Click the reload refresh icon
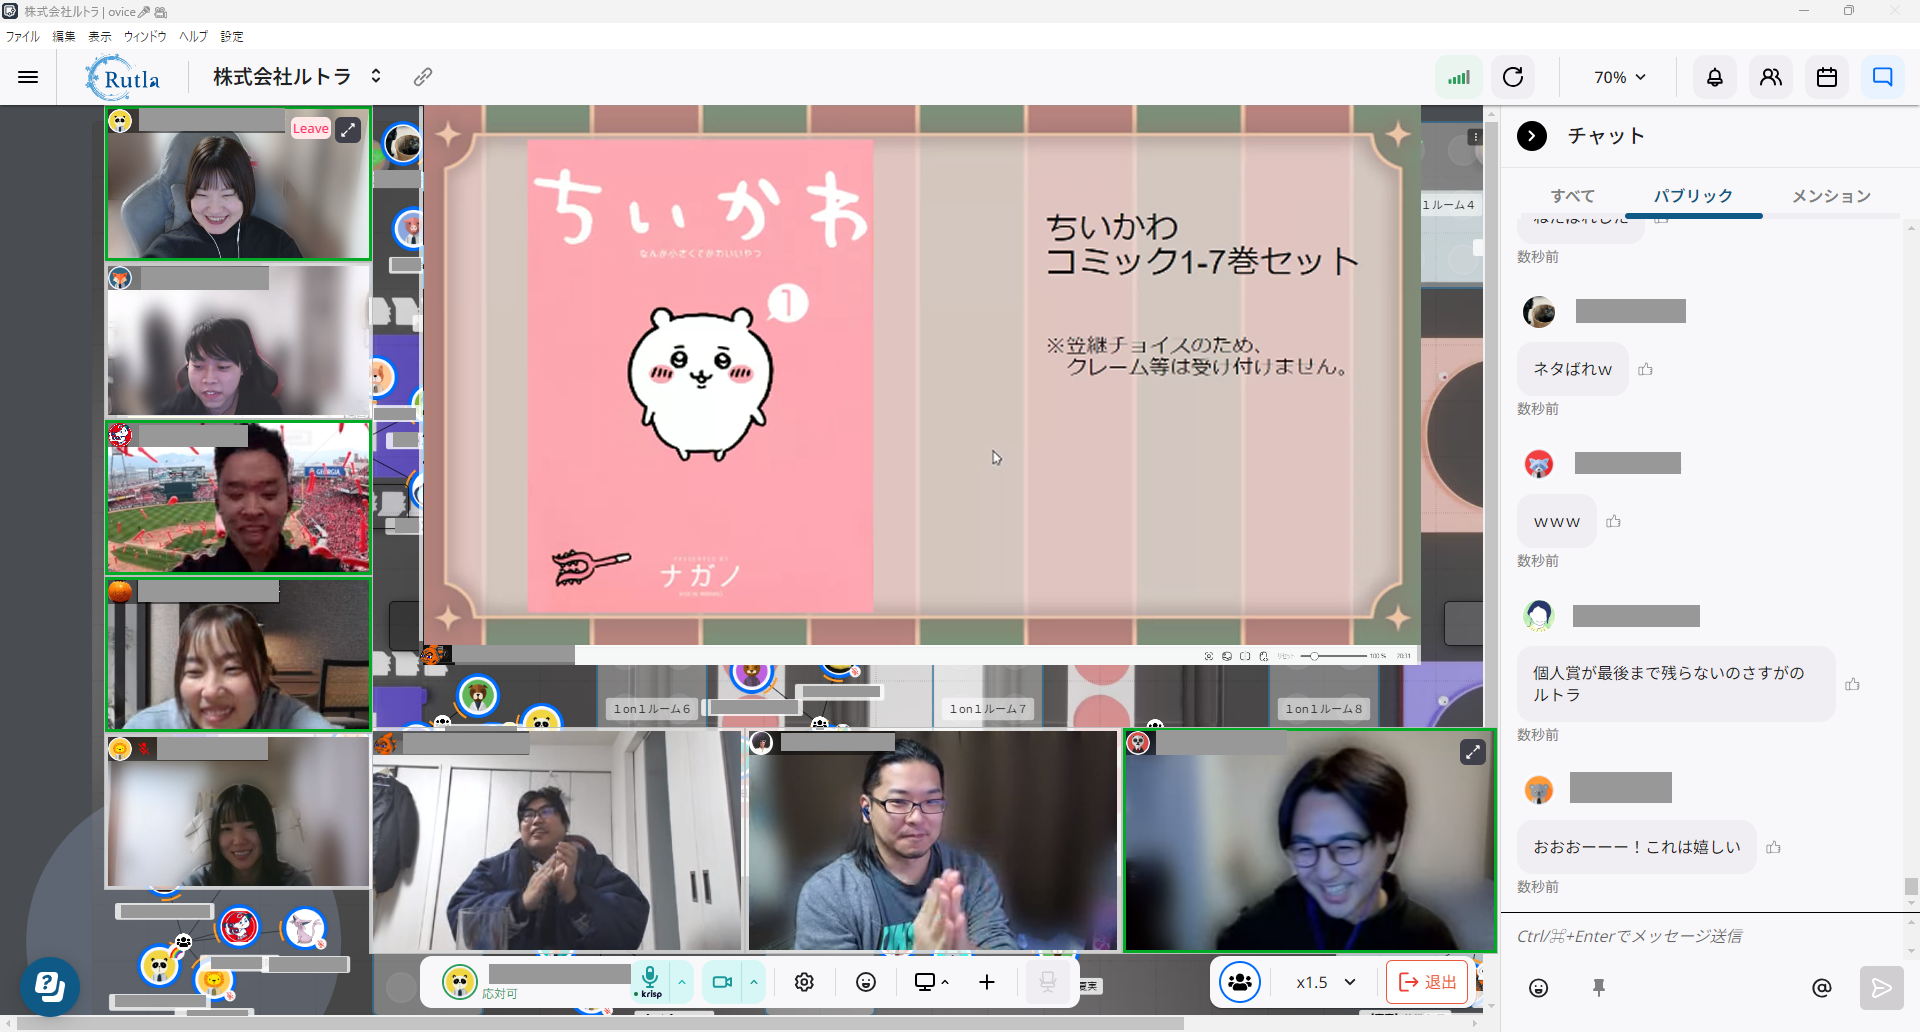The image size is (1920, 1032). [x=1513, y=77]
